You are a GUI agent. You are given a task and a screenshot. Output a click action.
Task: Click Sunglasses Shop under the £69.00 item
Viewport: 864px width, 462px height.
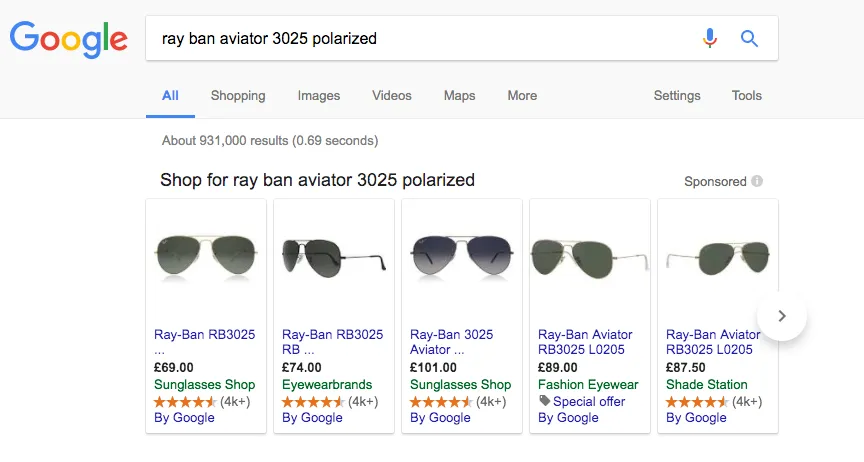click(x=204, y=384)
